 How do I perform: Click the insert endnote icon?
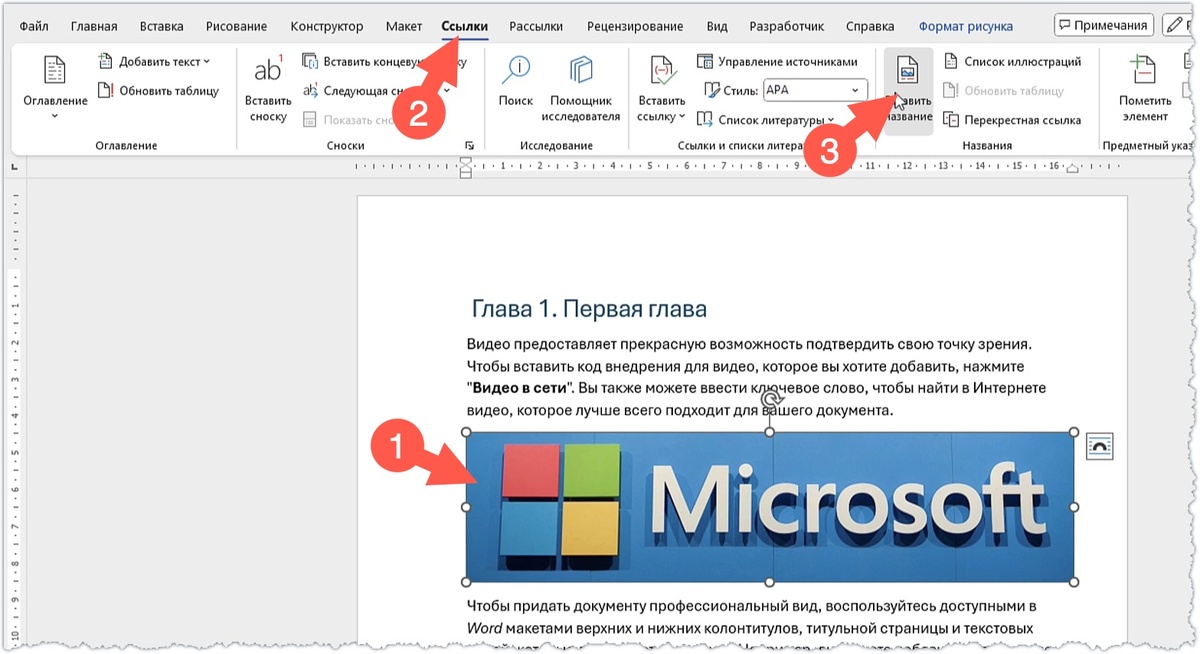point(310,62)
